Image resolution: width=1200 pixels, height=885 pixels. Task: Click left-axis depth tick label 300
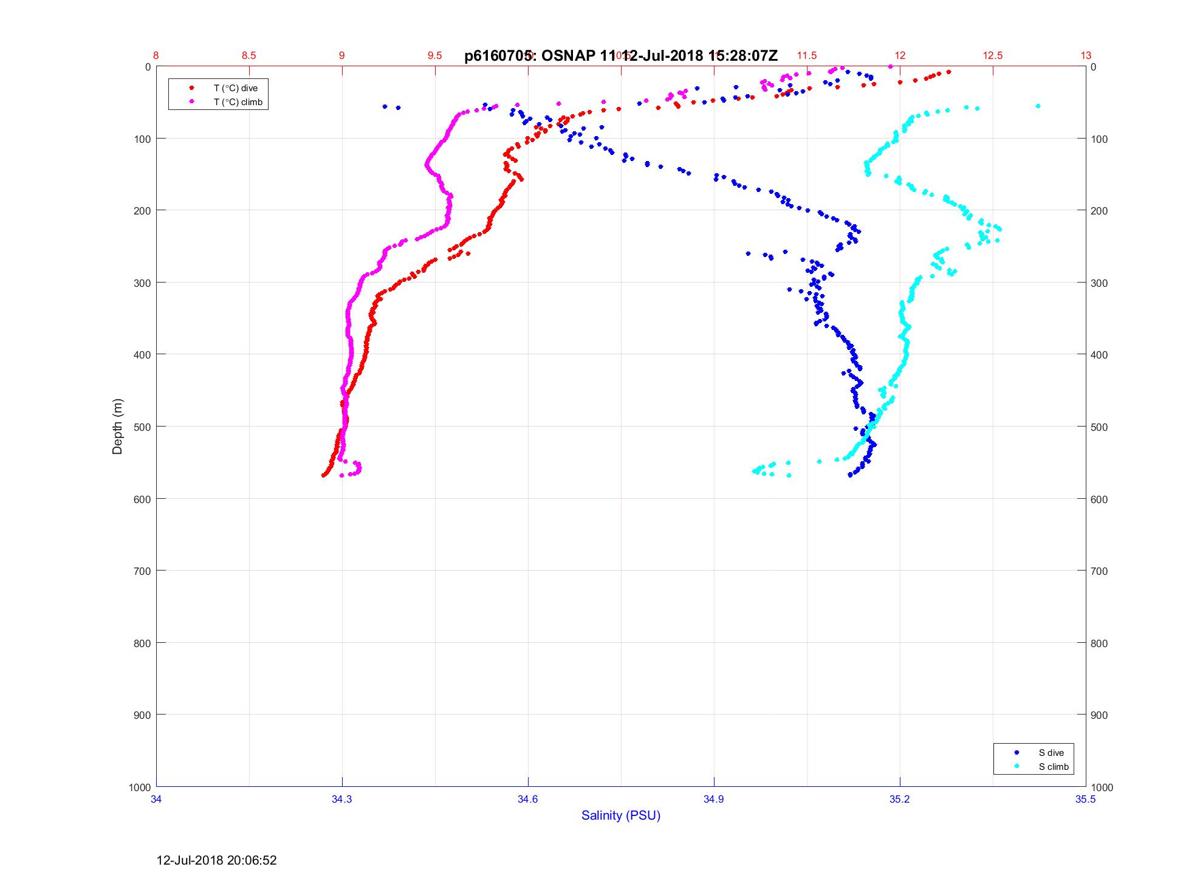[142, 282]
